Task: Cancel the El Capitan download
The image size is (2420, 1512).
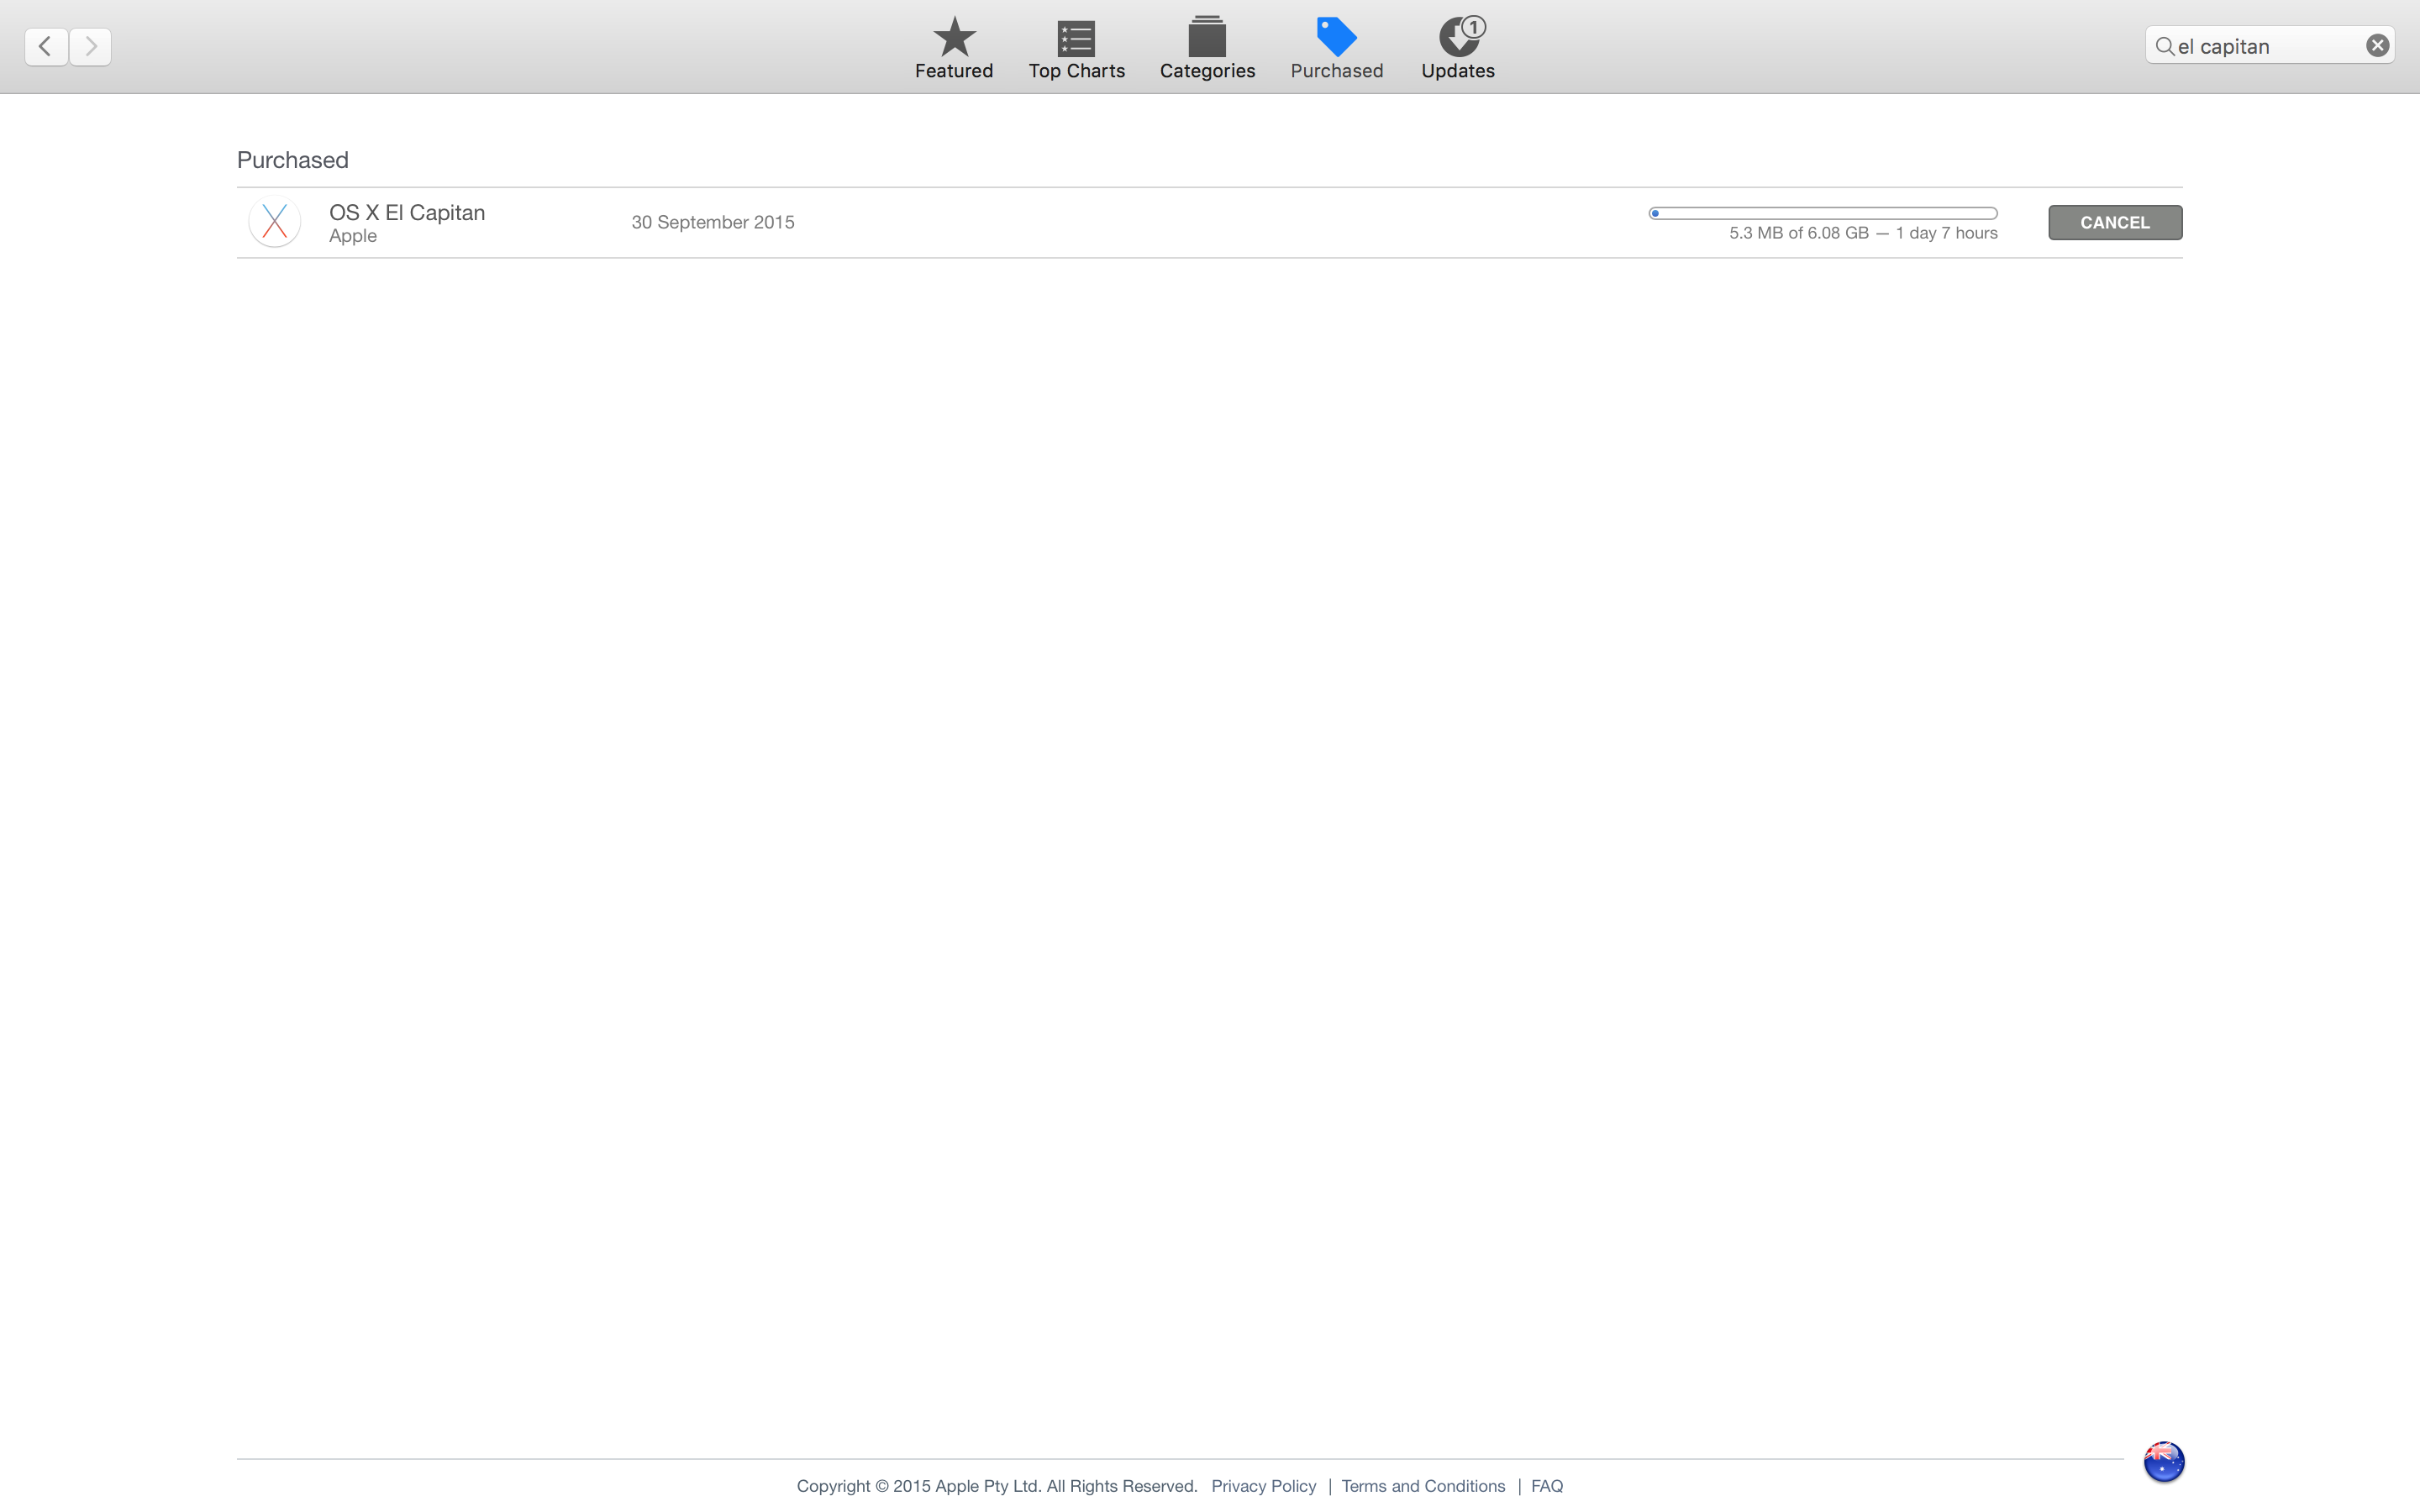Action: point(2114,222)
